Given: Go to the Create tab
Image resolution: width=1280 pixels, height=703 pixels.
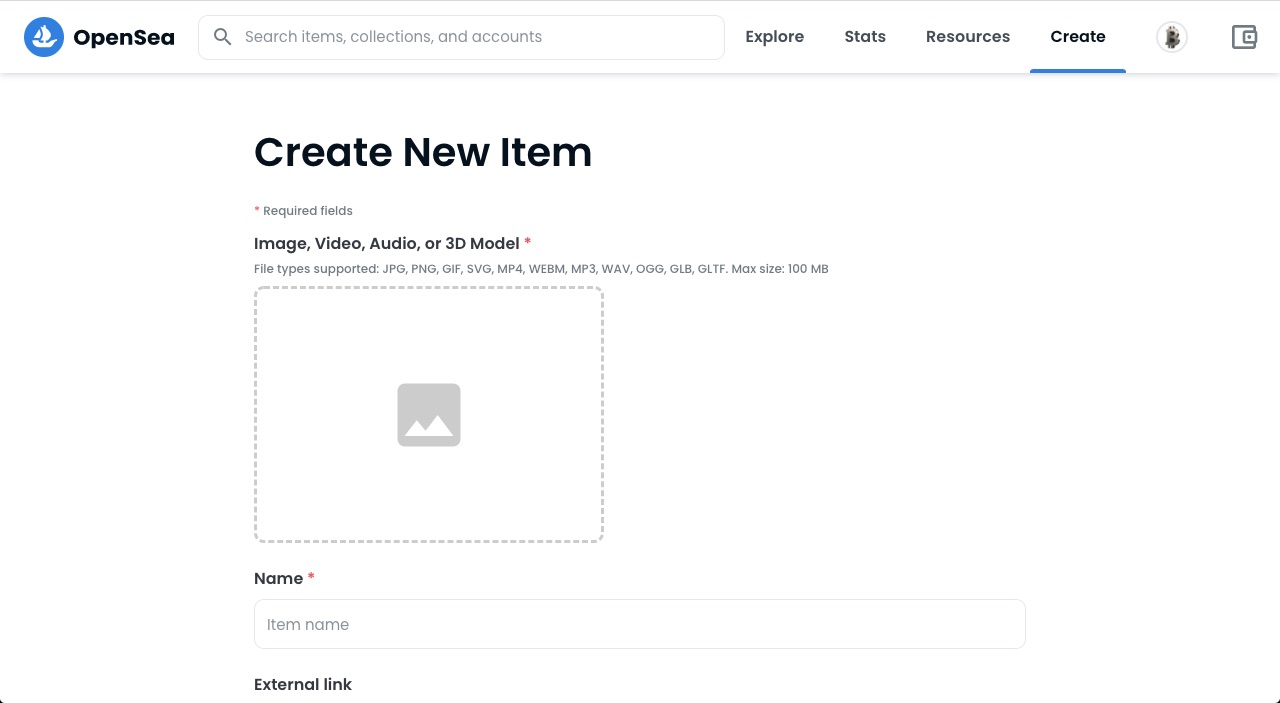Looking at the screenshot, I should point(1078,37).
